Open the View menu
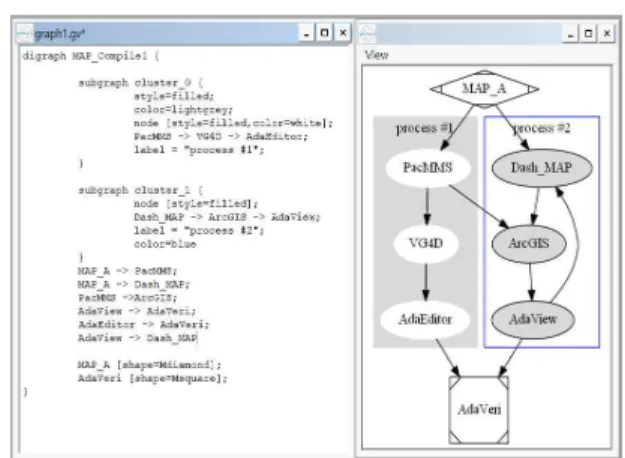This screenshot has height=458, width=625. [377, 55]
